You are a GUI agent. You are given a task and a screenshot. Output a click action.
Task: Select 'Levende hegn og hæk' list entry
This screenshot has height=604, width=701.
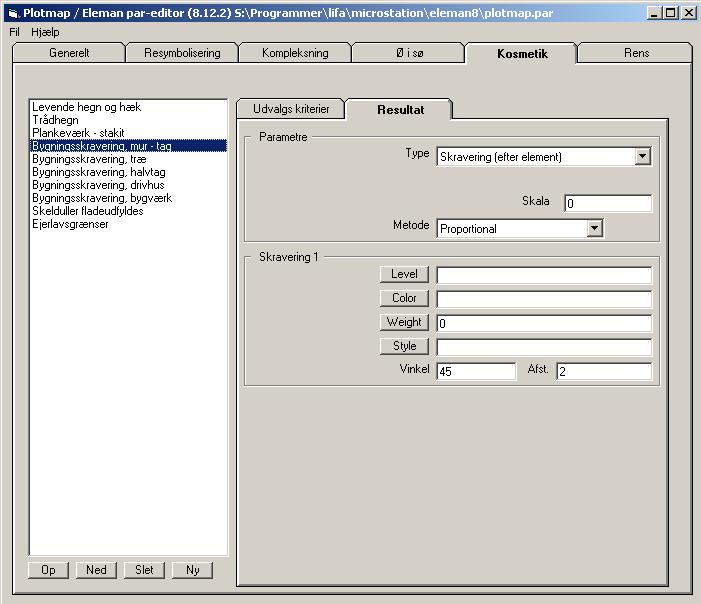pos(128,107)
